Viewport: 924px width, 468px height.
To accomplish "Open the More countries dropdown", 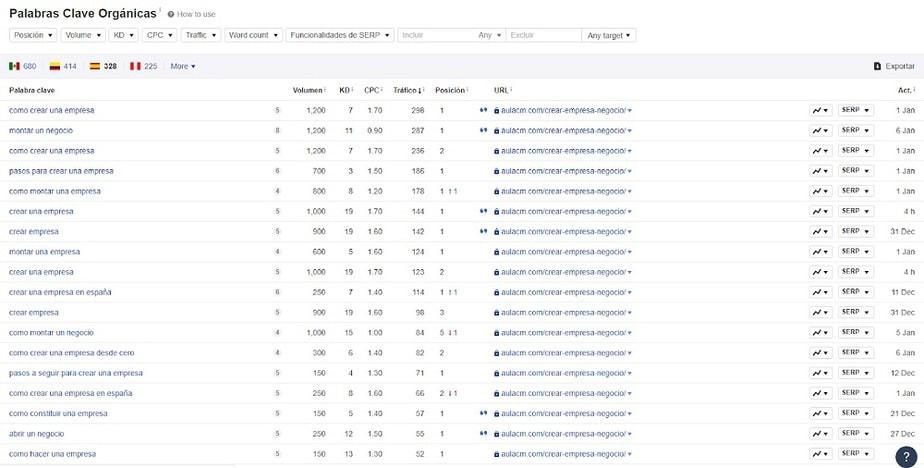I will [183, 67].
